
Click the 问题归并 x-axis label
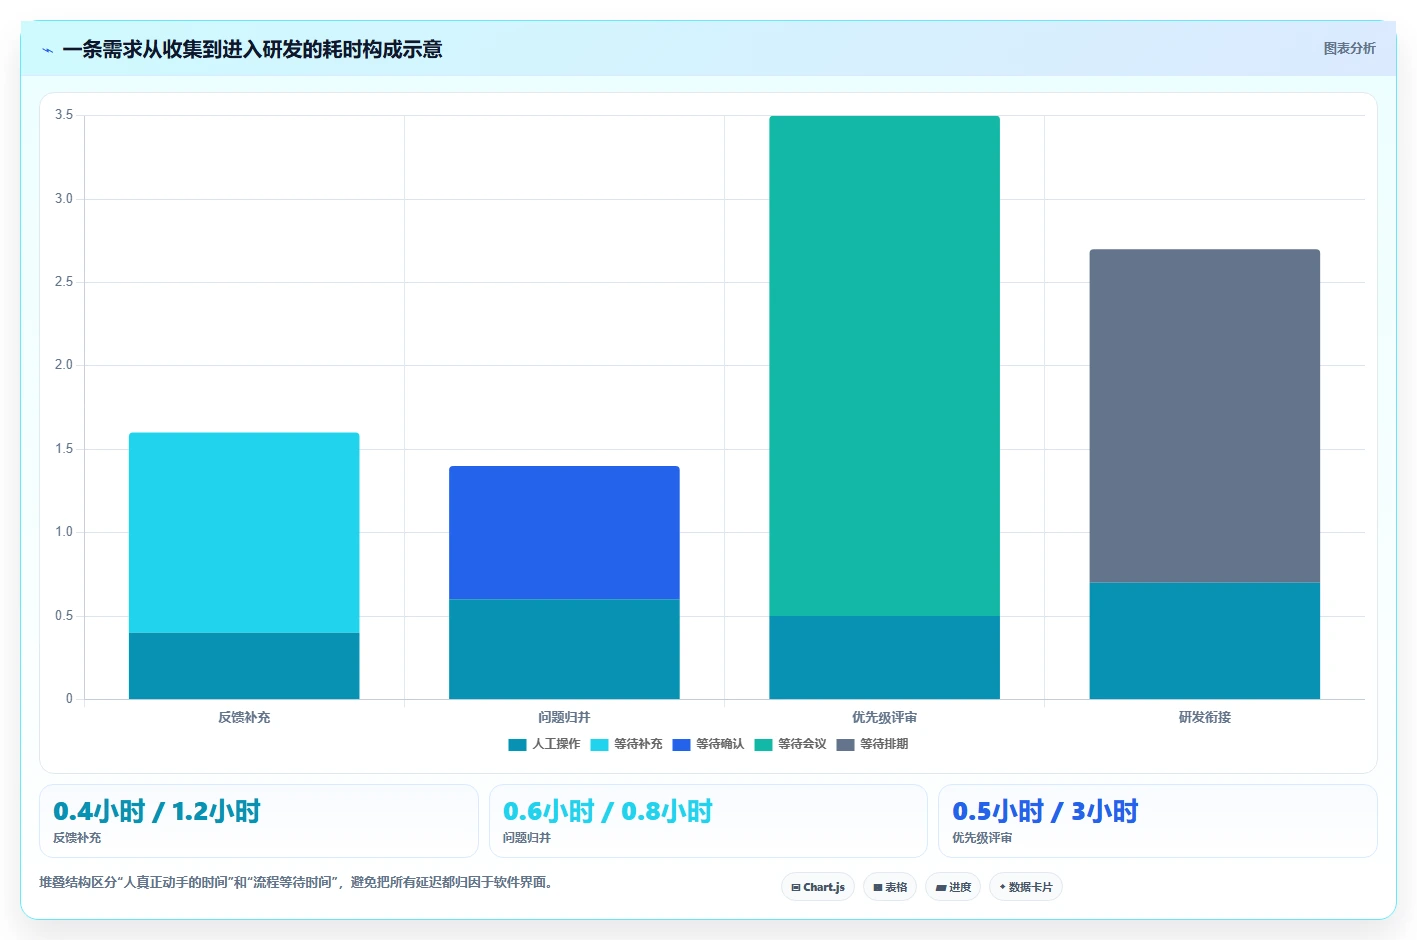pyautogui.click(x=564, y=717)
